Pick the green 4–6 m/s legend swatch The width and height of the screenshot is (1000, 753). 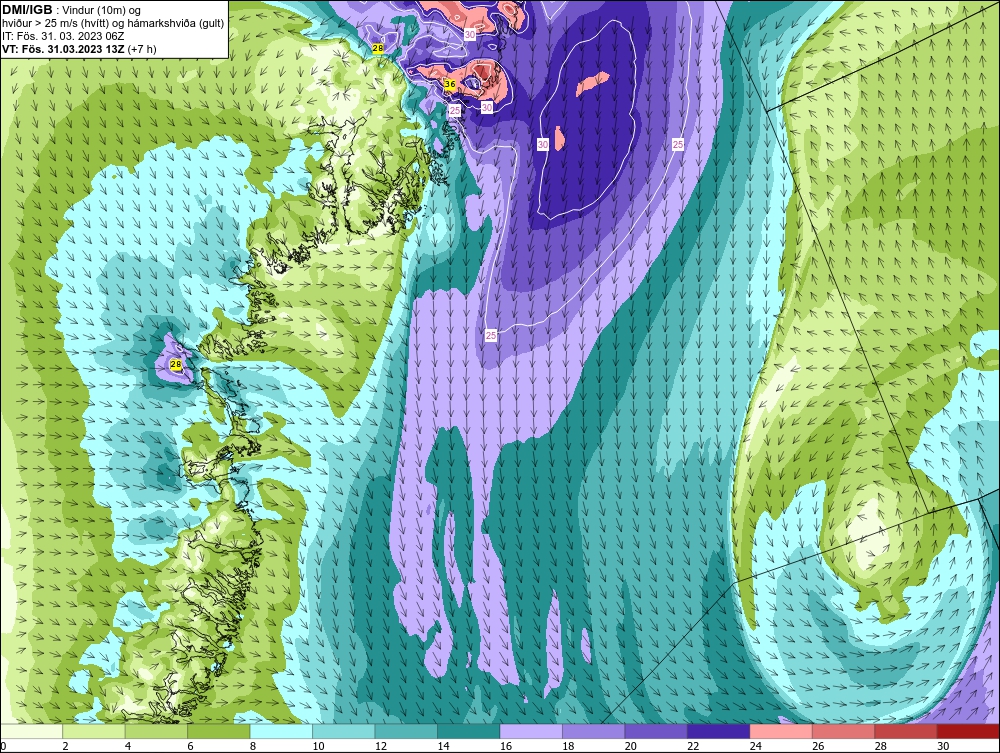156,731
